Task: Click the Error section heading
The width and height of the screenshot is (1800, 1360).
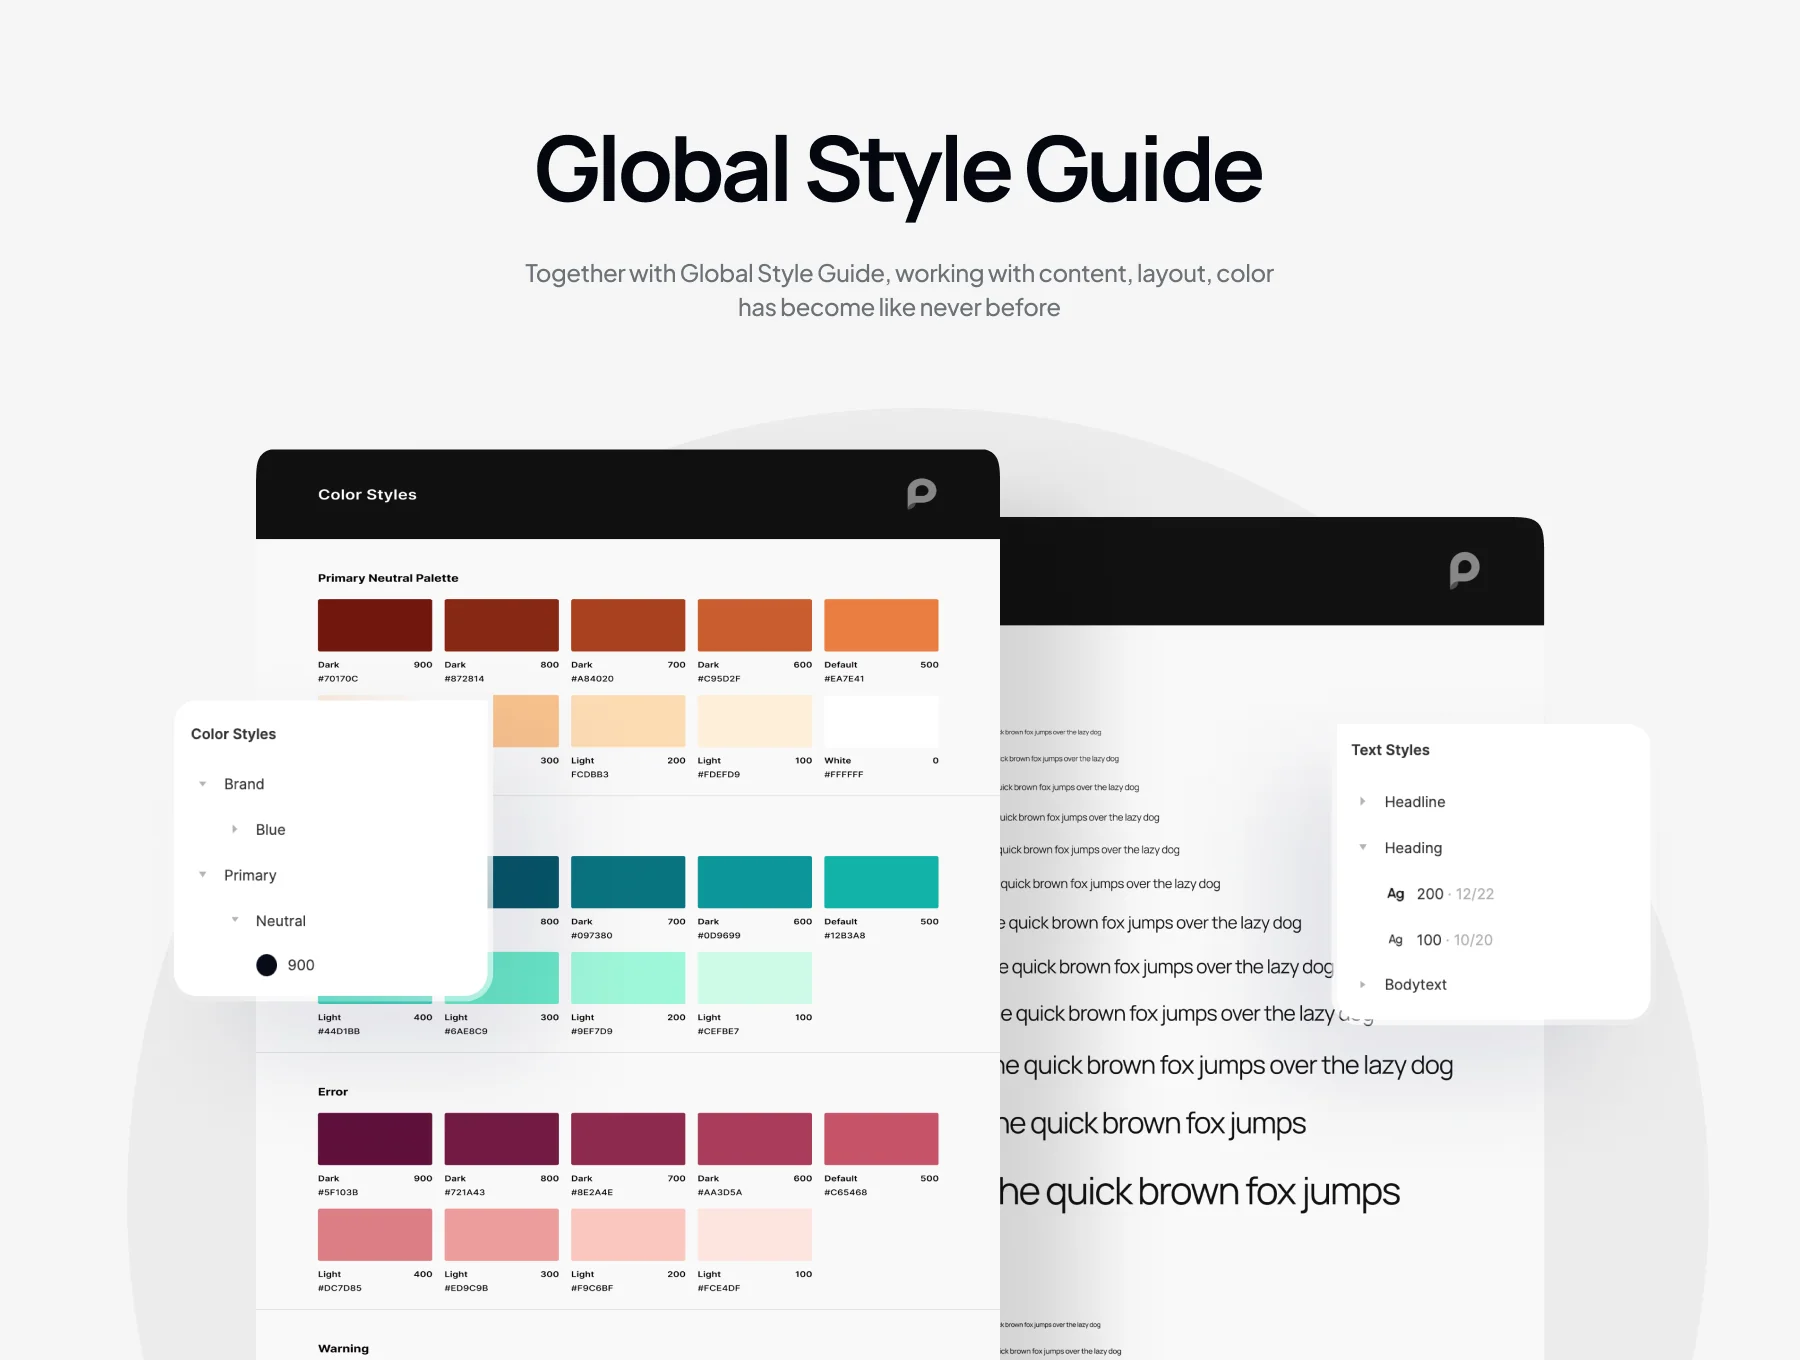Action: (x=333, y=1092)
